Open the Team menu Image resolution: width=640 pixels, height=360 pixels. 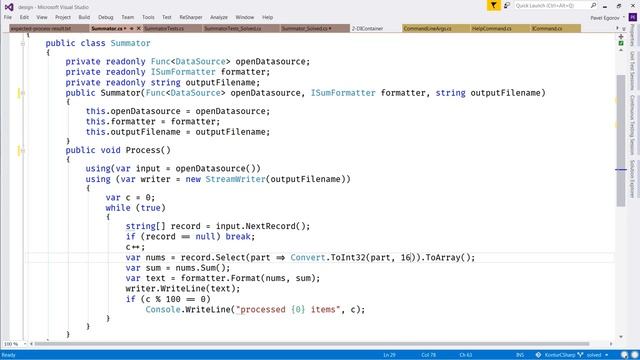[127, 18]
